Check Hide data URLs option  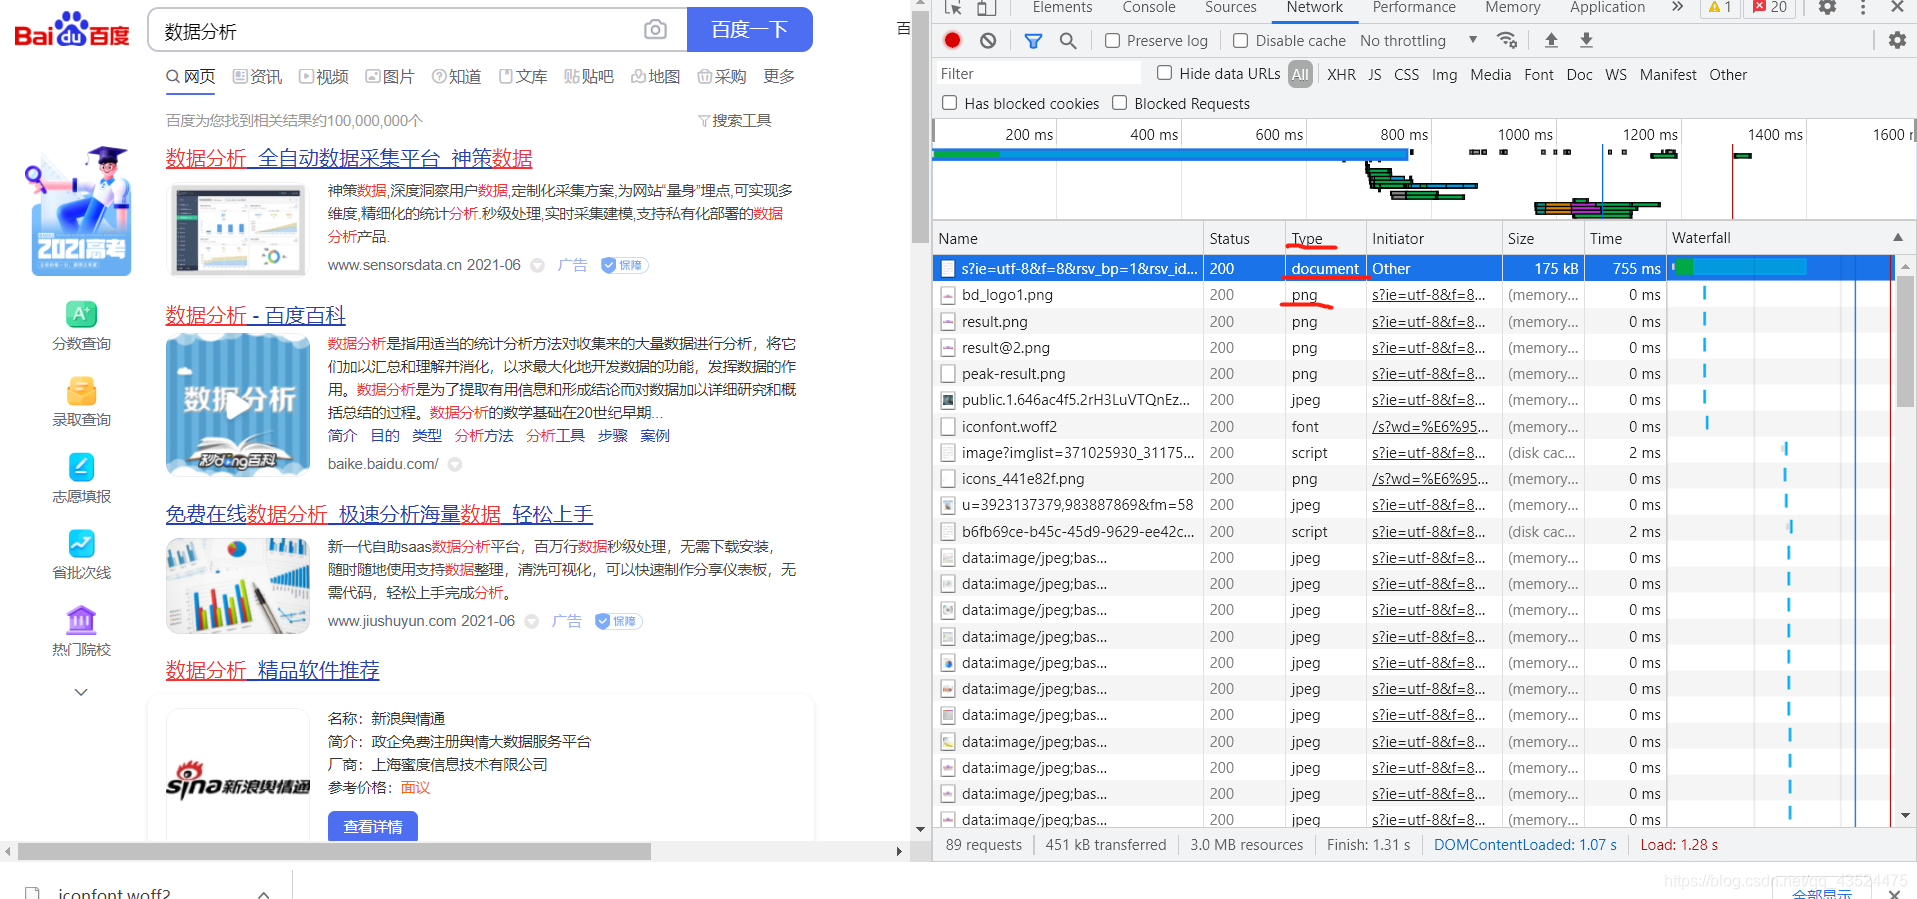(1164, 73)
